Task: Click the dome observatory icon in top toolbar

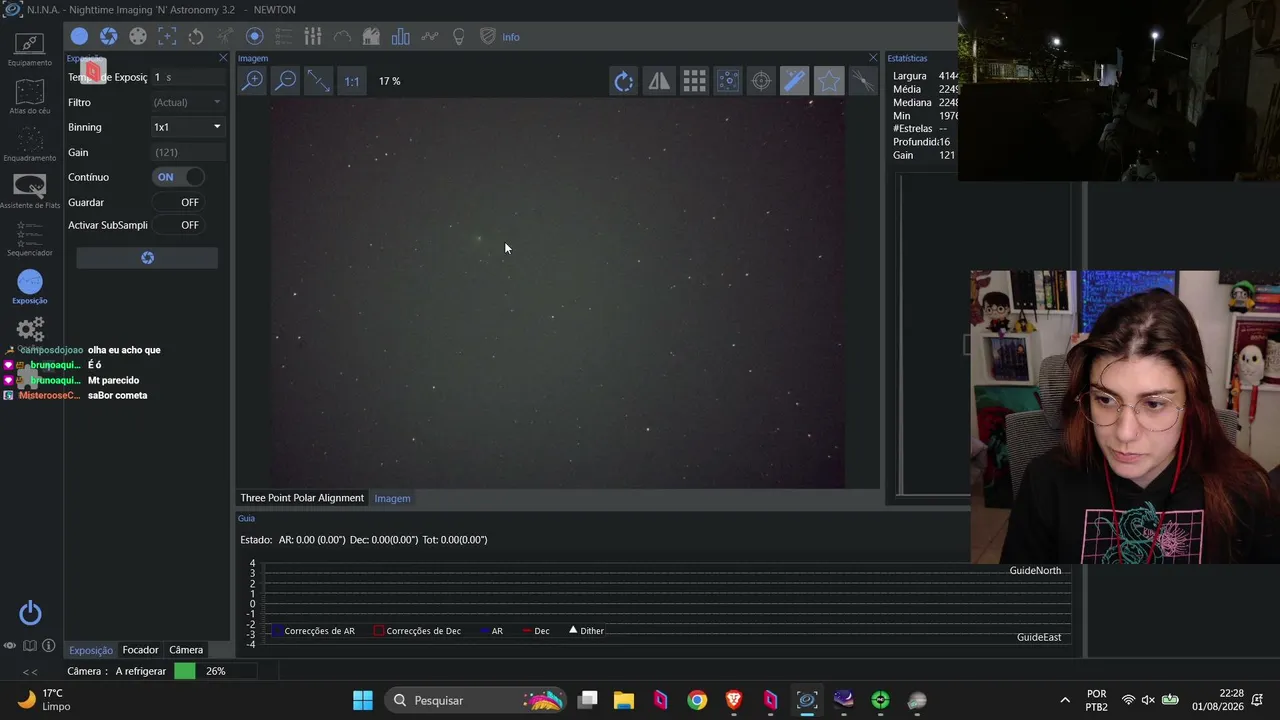Action: coord(371,37)
